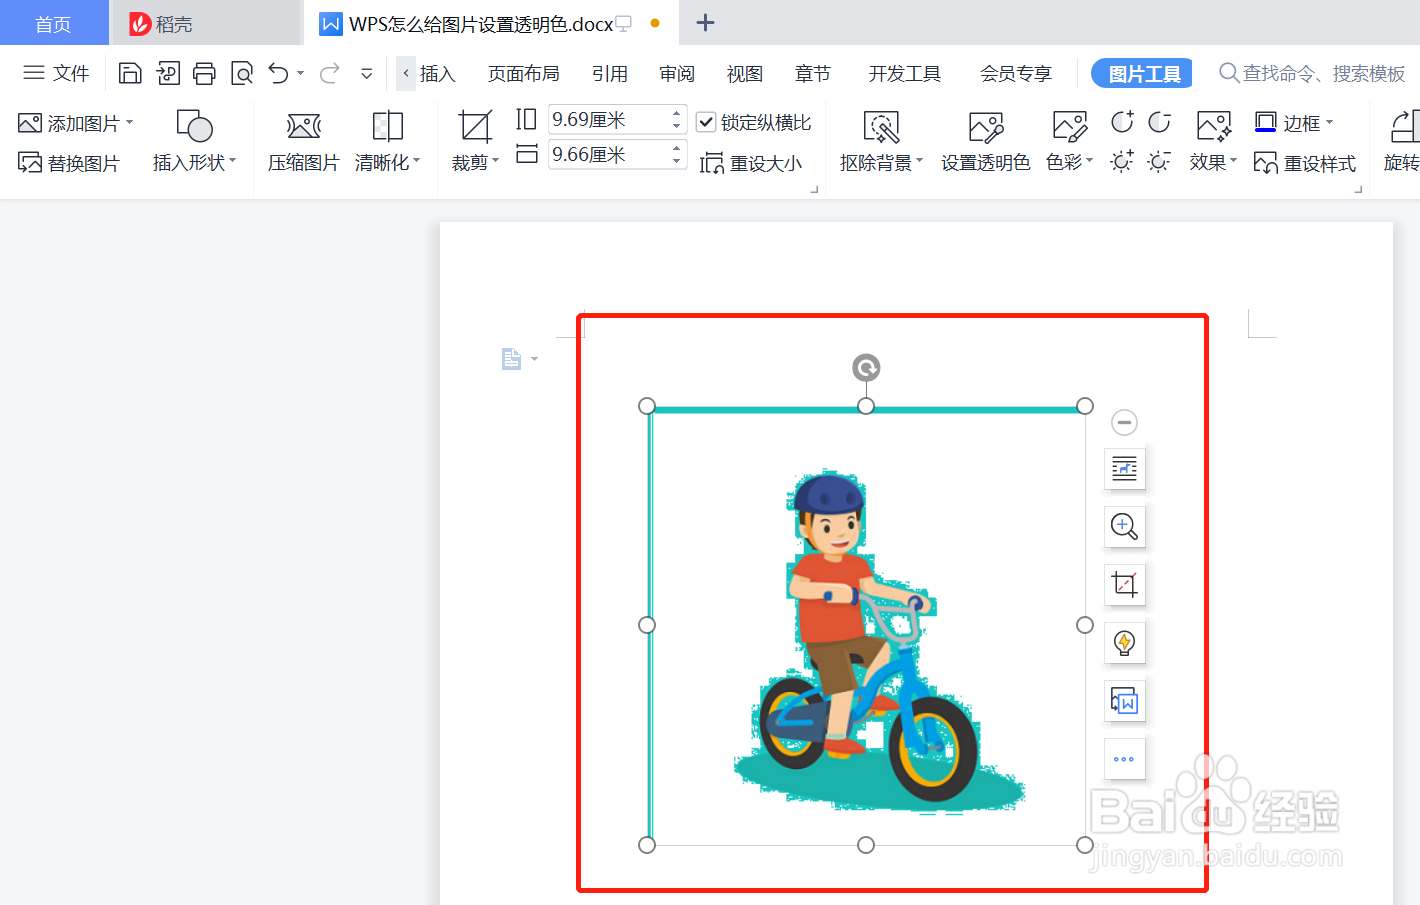Open quick access toolbar customize dropdown
Screen dimensions: 1420x905
pos(367,73)
